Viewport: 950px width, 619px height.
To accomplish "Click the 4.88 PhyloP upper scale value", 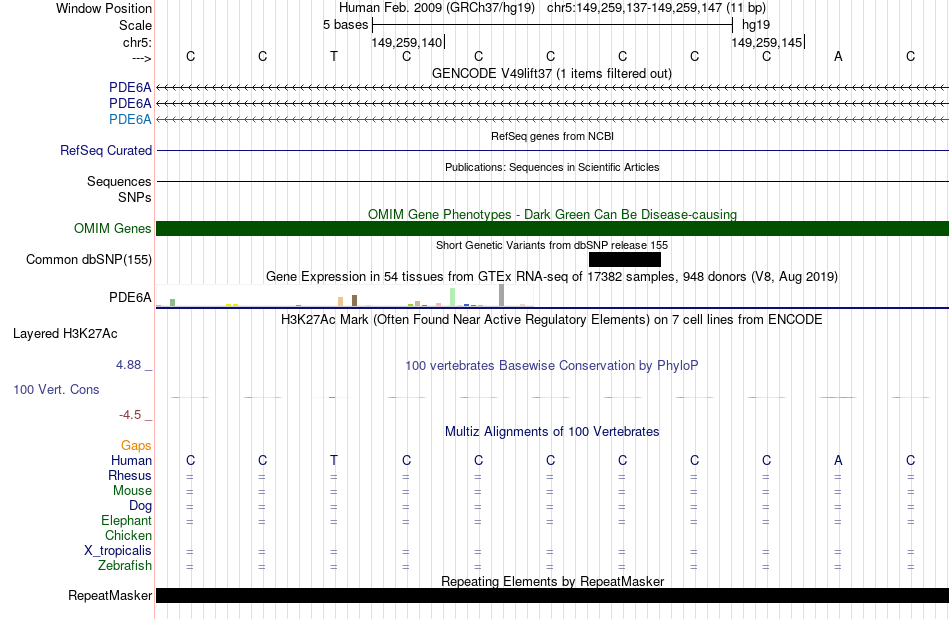I will tap(128, 365).
